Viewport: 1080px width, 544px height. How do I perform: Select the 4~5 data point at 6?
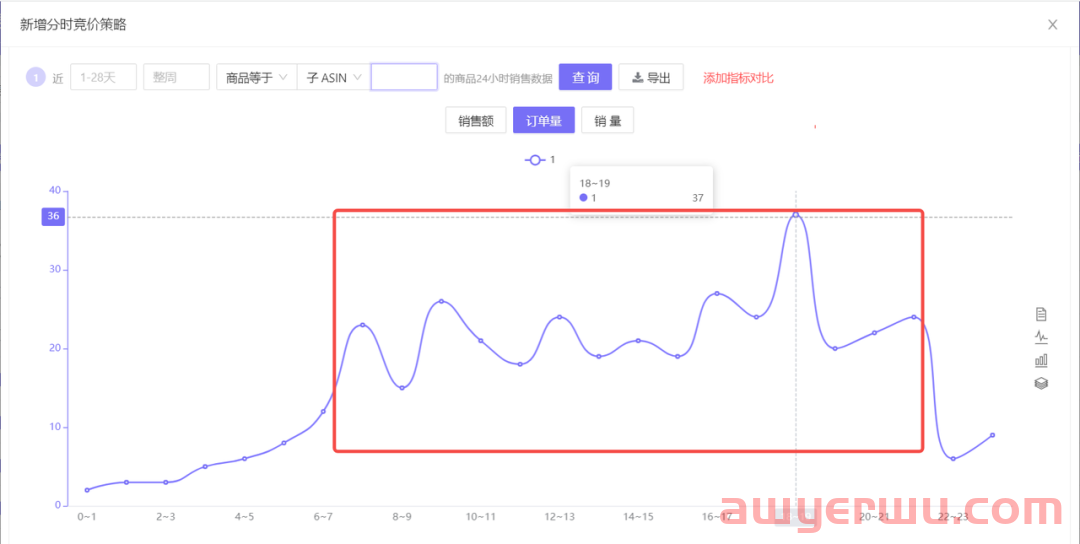pos(245,459)
